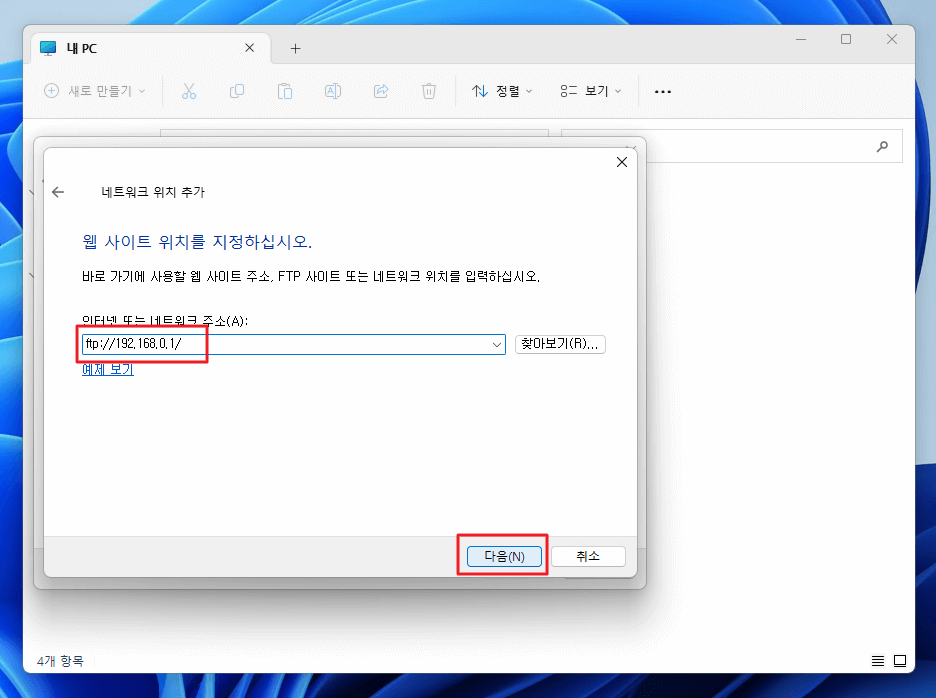This screenshot has height=698, width=936.
Task: Click the 새로 만들기 plus icon
Action: click(49, 91)
